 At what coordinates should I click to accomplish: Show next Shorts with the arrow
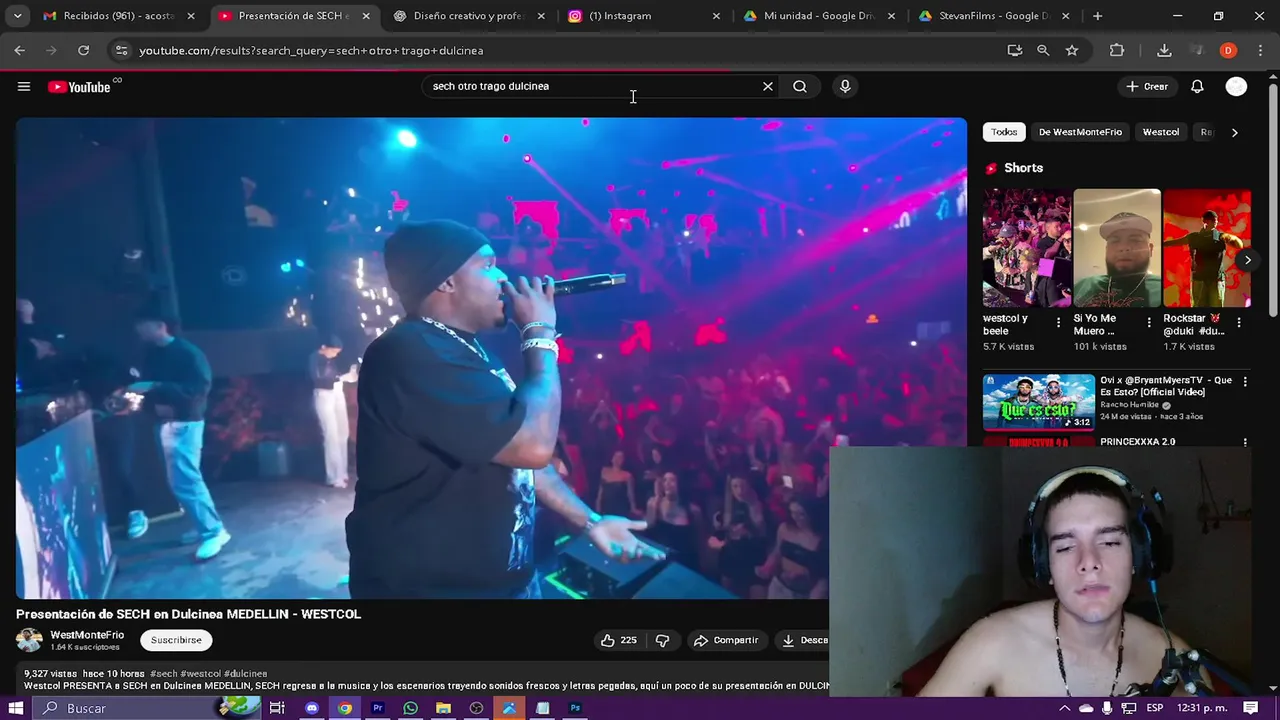tap(1247, 260)
